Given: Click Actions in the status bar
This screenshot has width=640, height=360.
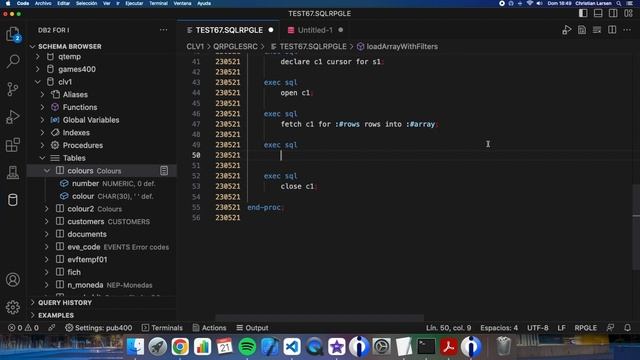Looking at the screenshot, I should coord(209,328).
